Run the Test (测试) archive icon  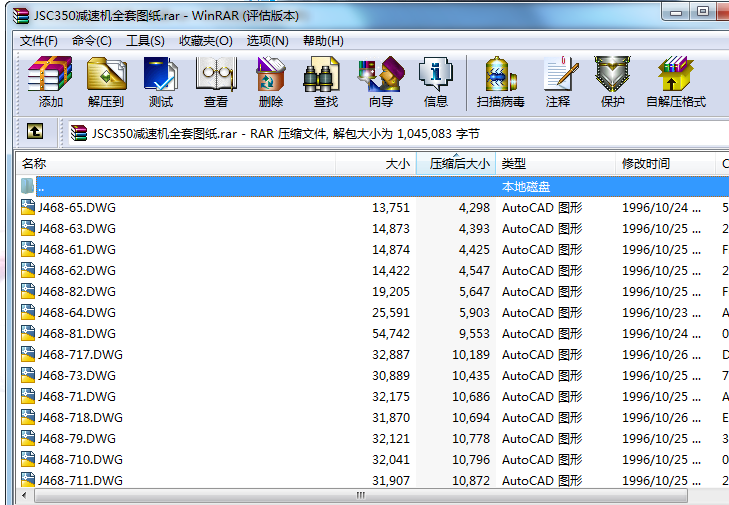pos(160,73)
